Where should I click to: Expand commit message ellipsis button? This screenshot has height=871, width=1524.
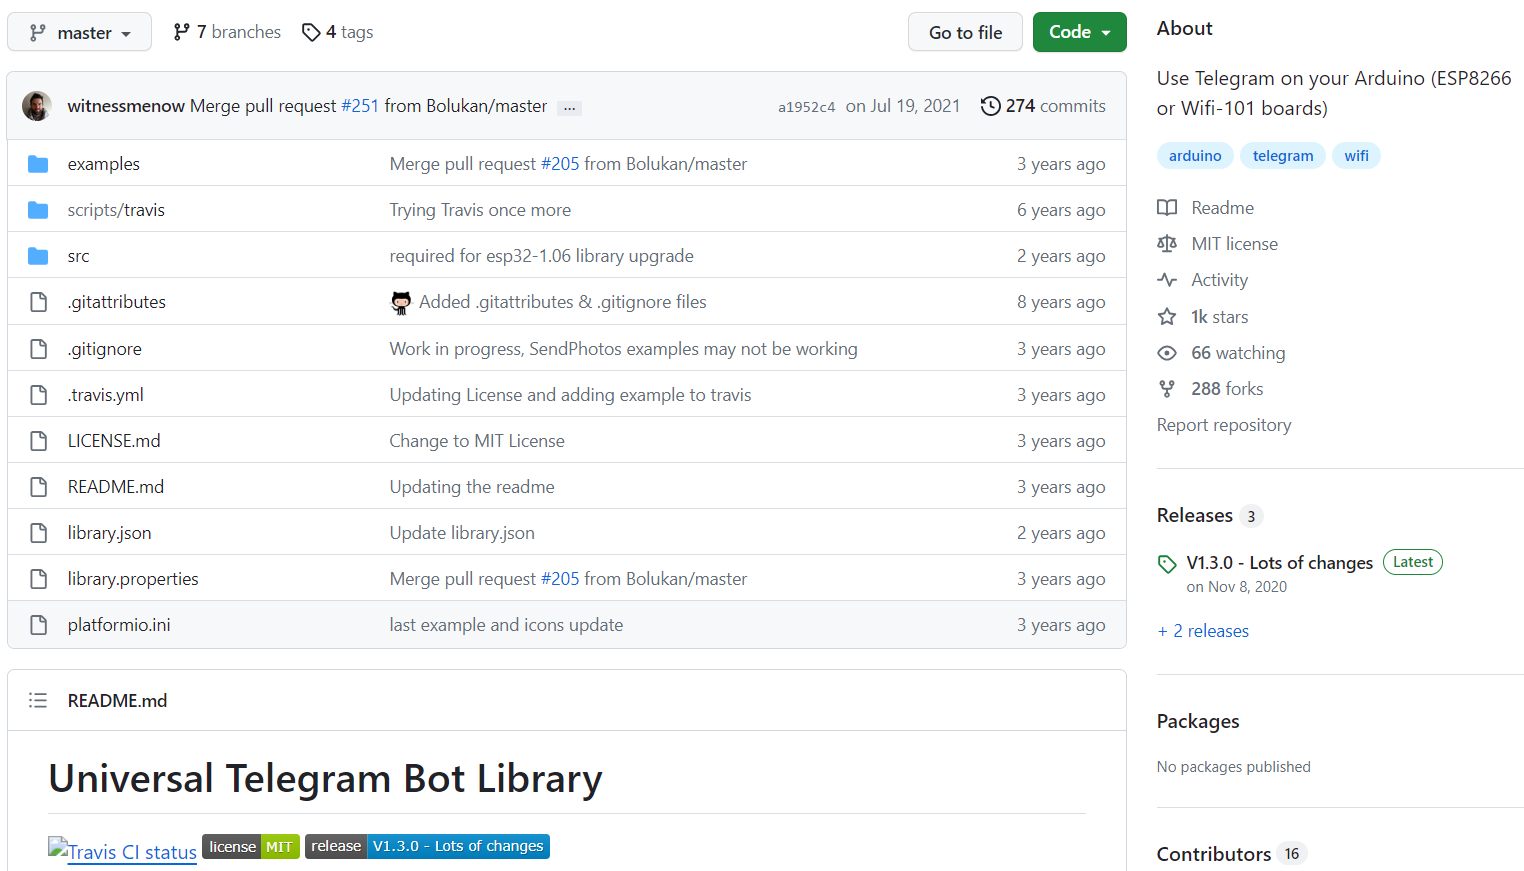pyautogui.click(x=569, y=107)
